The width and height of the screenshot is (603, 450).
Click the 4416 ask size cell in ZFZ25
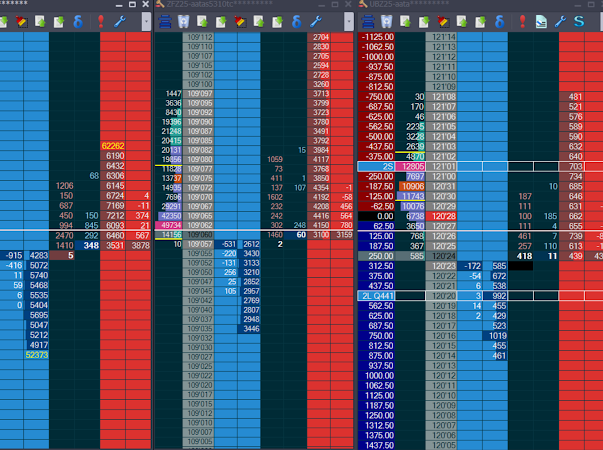coord(319,216)
